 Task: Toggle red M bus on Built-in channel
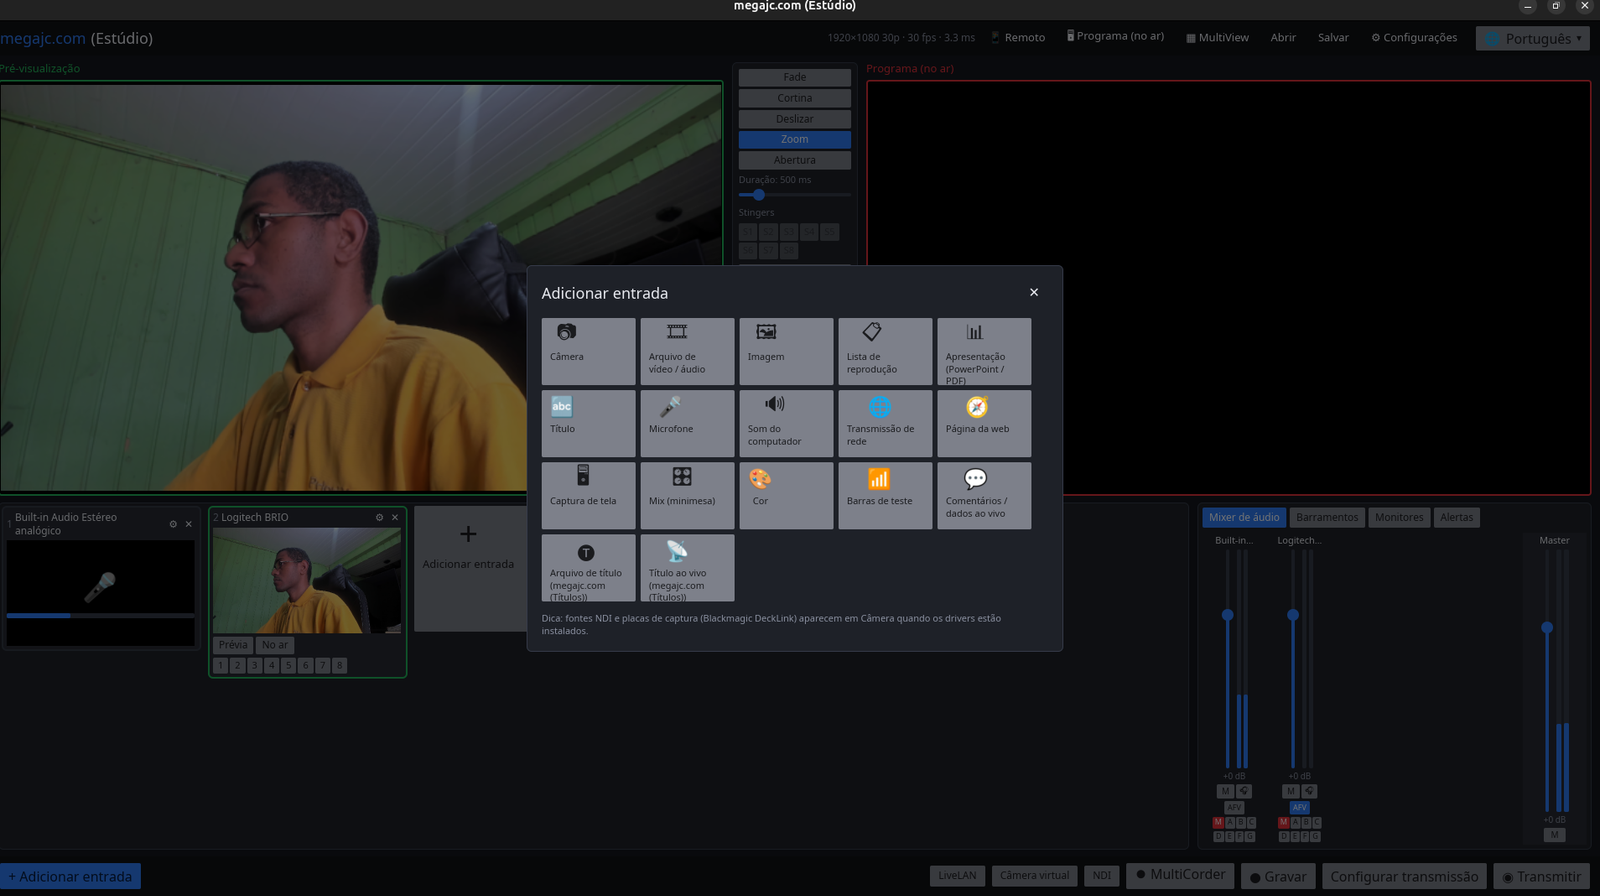pyautogui.click(x=1218, y=822)
